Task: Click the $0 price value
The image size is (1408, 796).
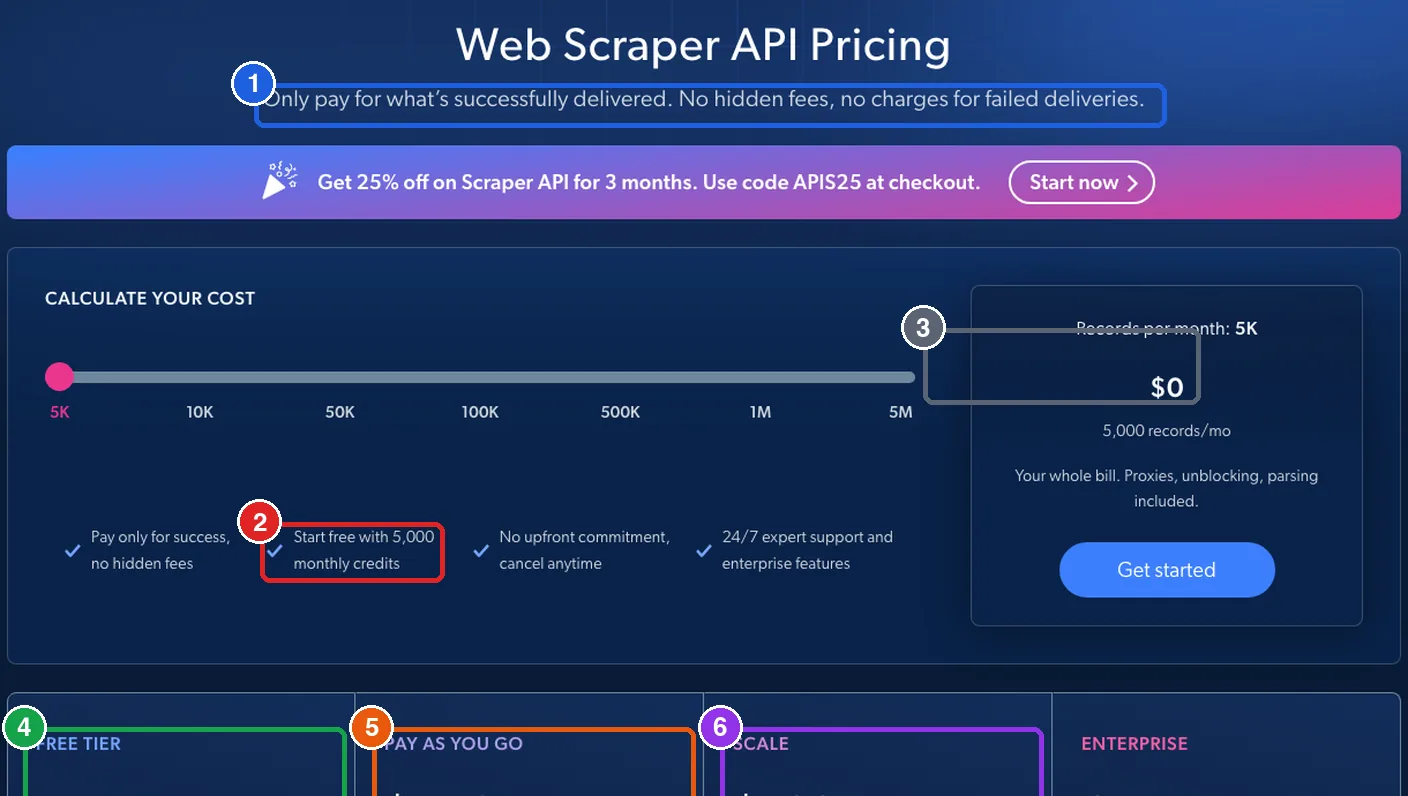Action: coord(1167,387)
